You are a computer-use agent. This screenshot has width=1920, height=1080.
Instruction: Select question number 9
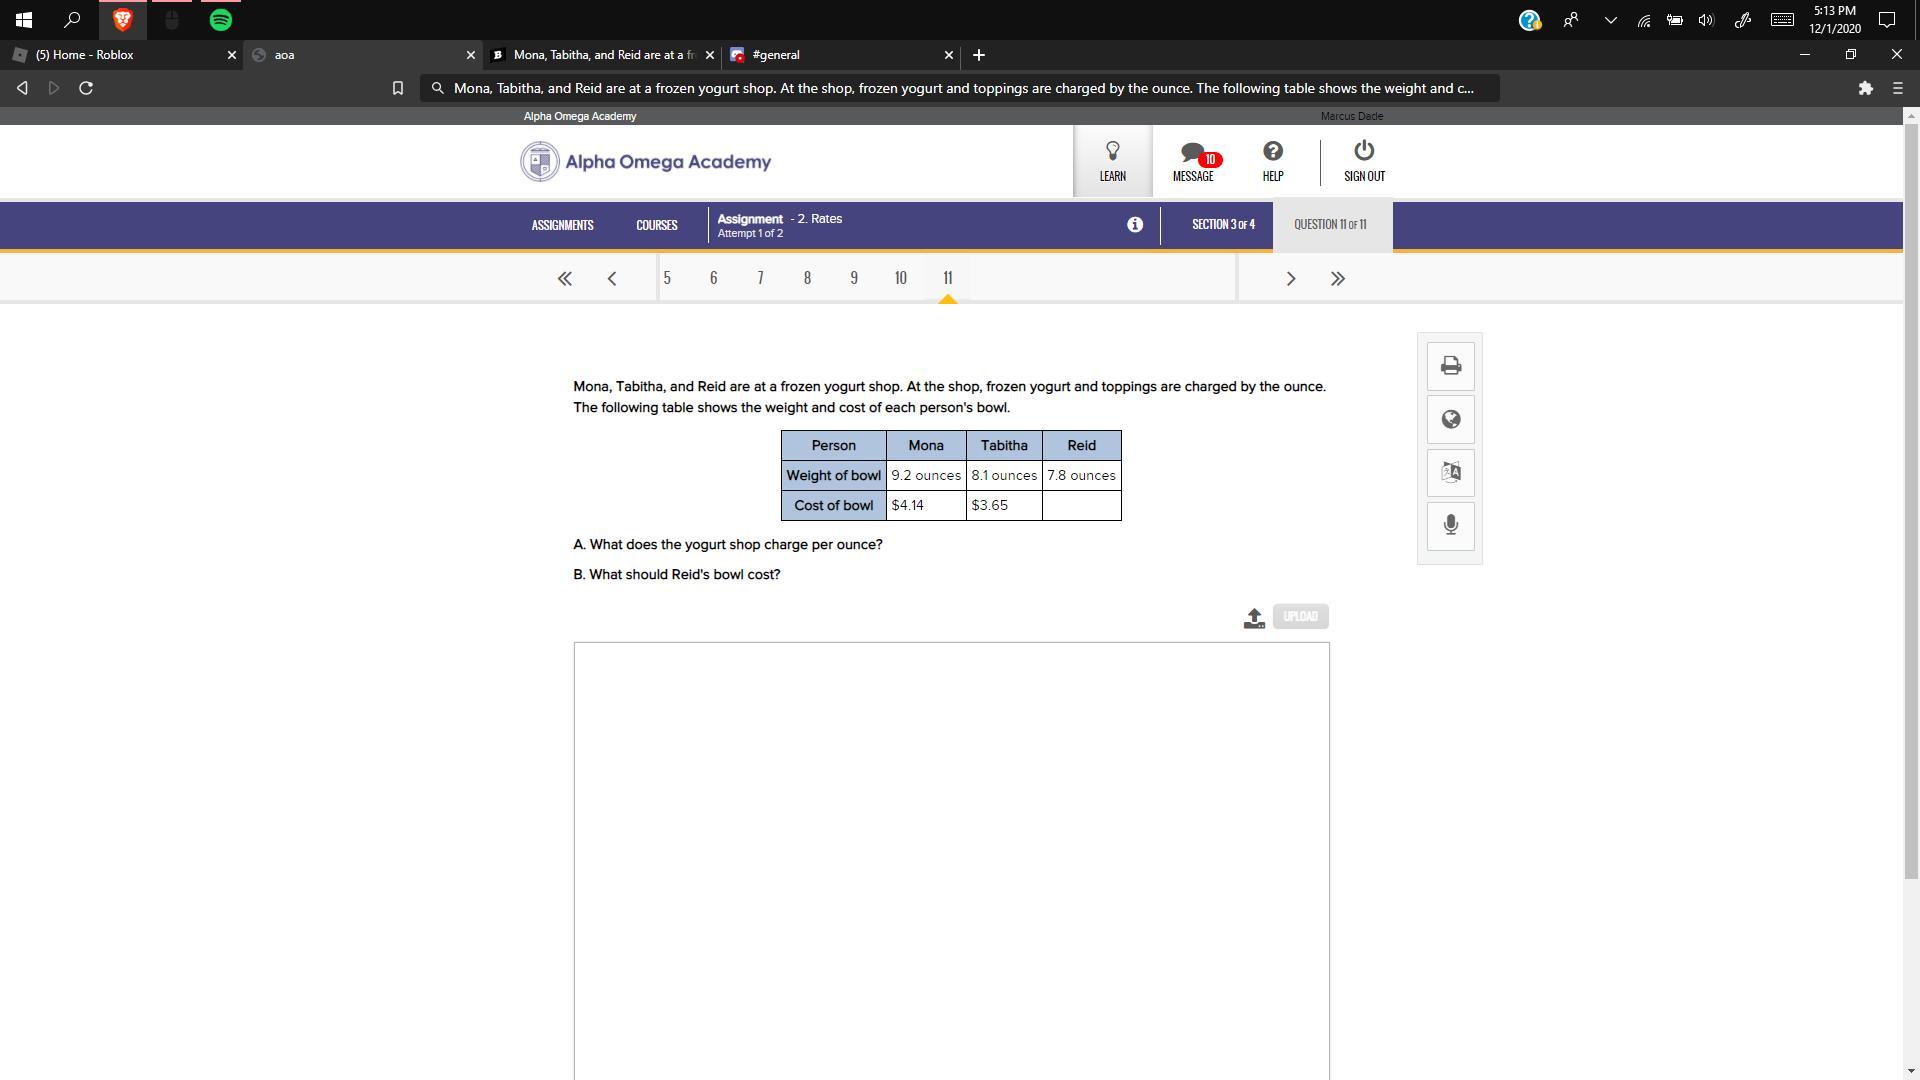tap(853, 278)
